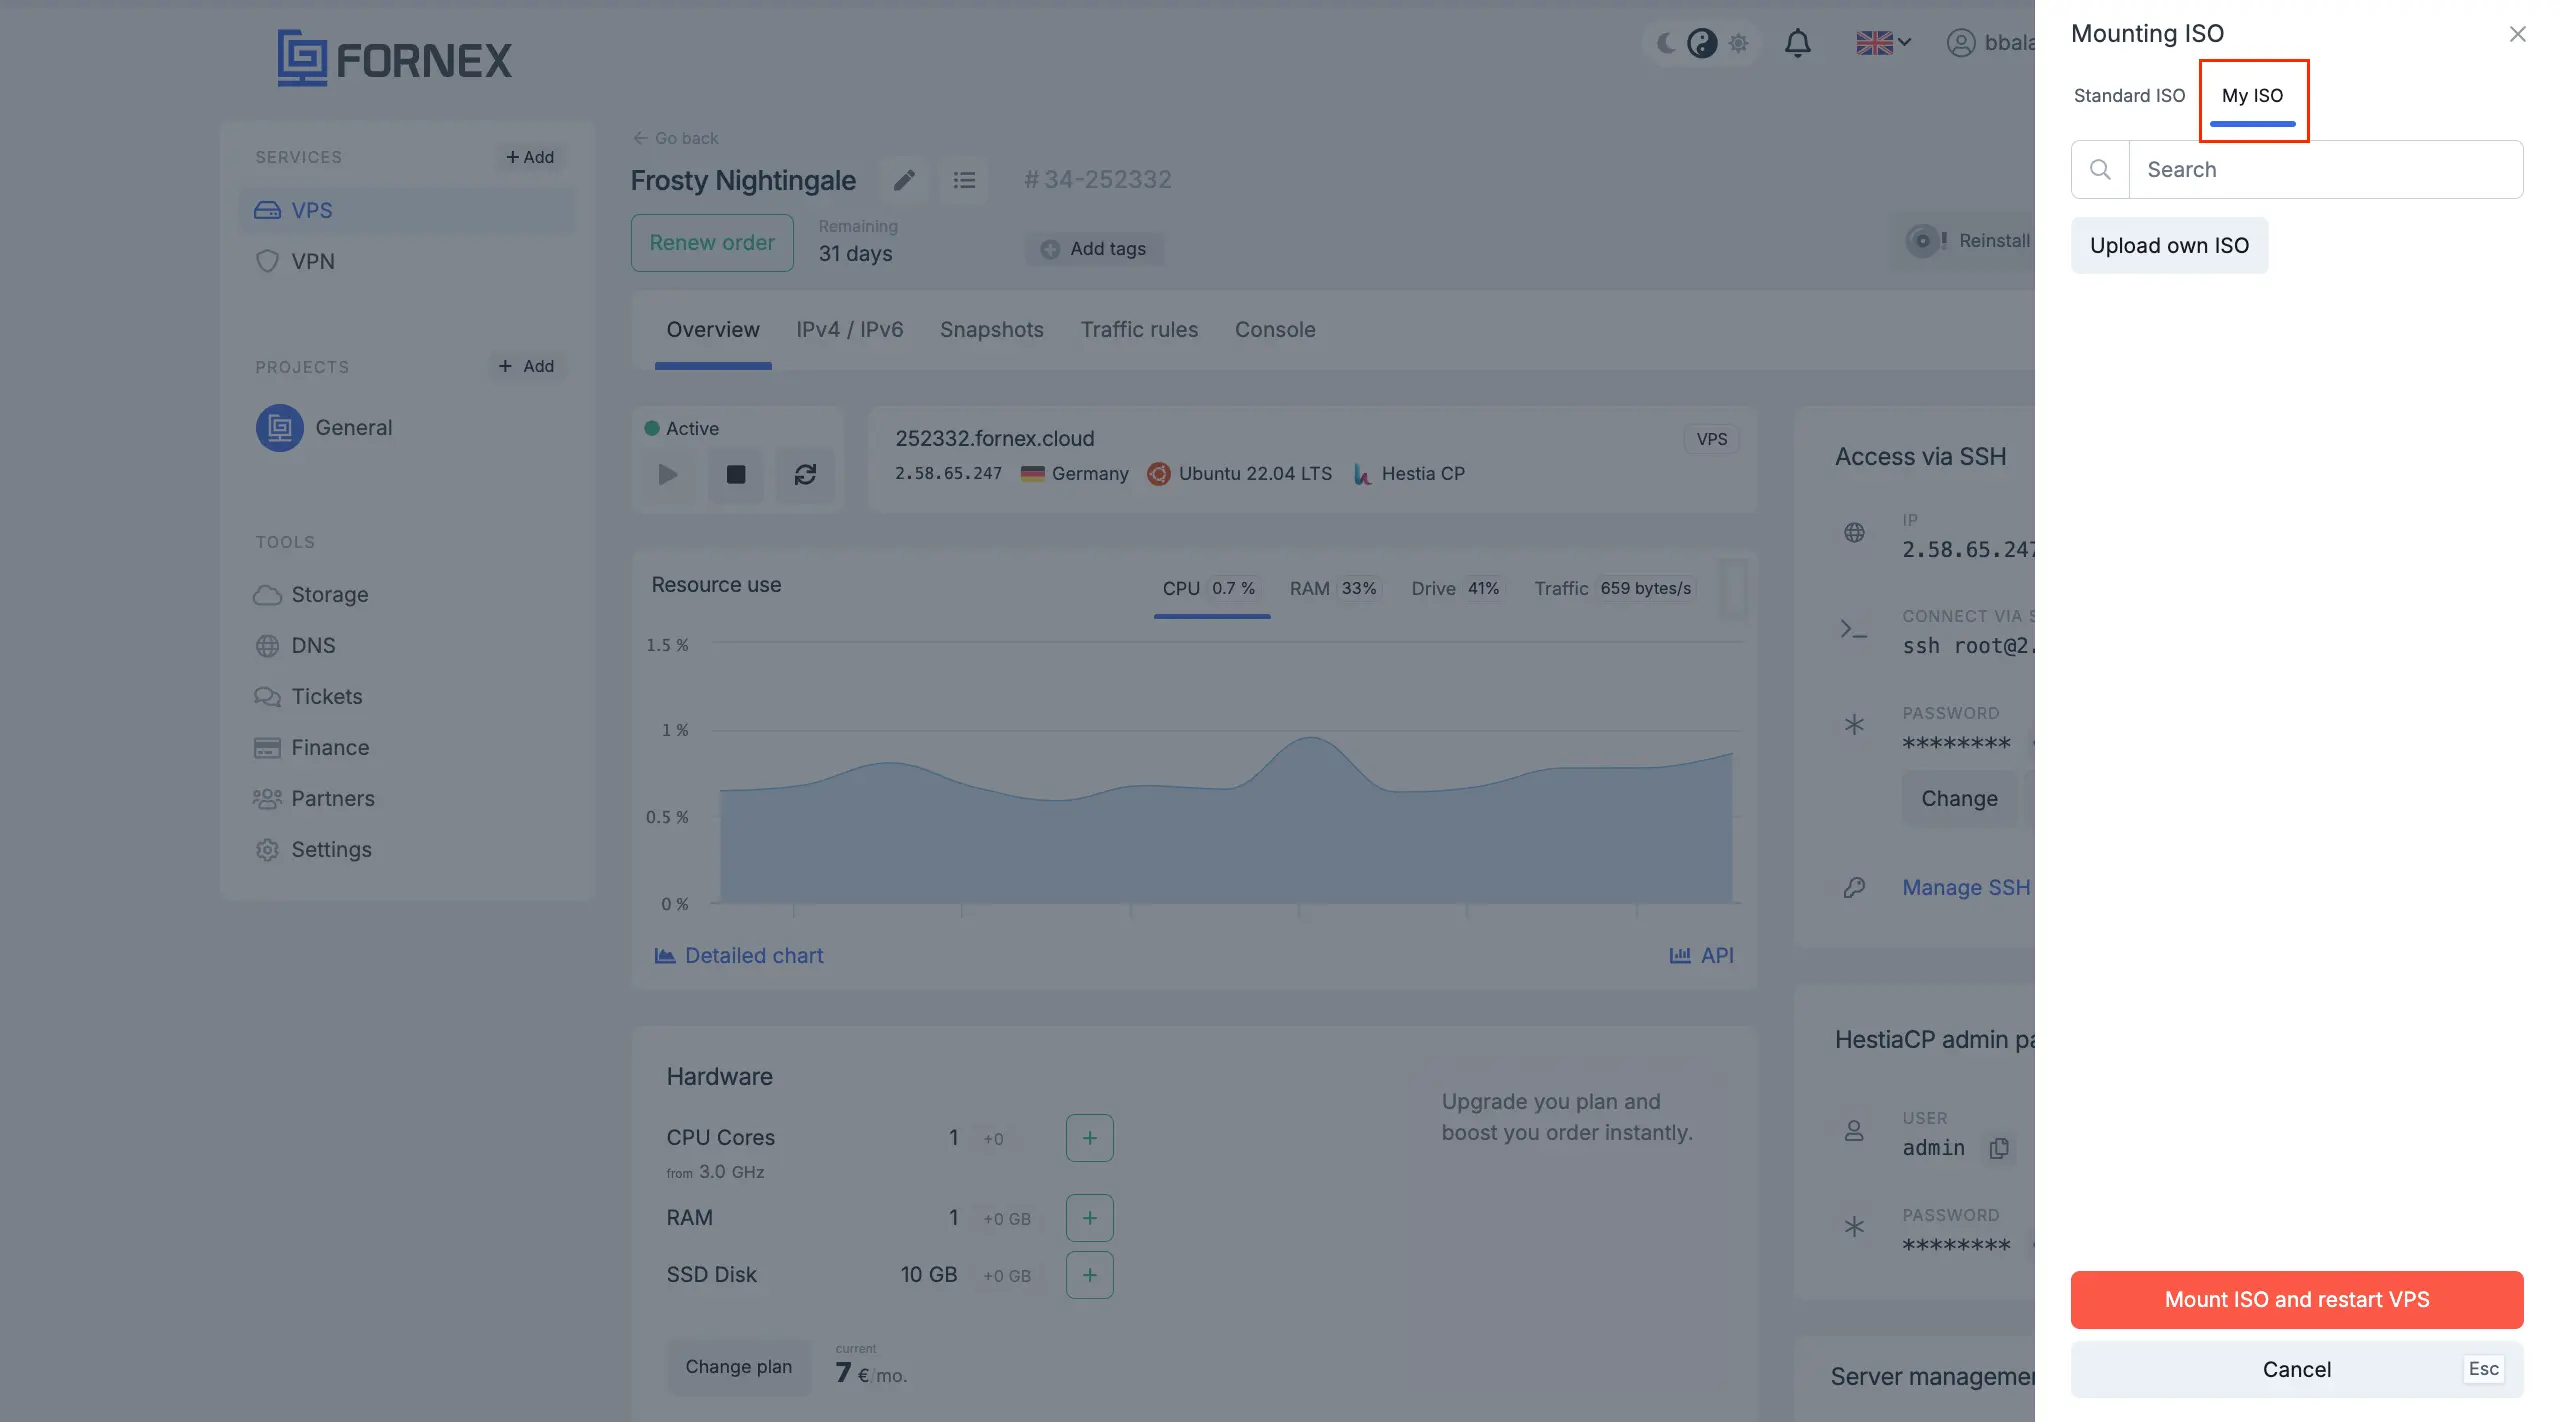Viewport: 2560px width, 1422px height.
Task: Go back link
Action: pyautogui.click(x=675, y=138)
